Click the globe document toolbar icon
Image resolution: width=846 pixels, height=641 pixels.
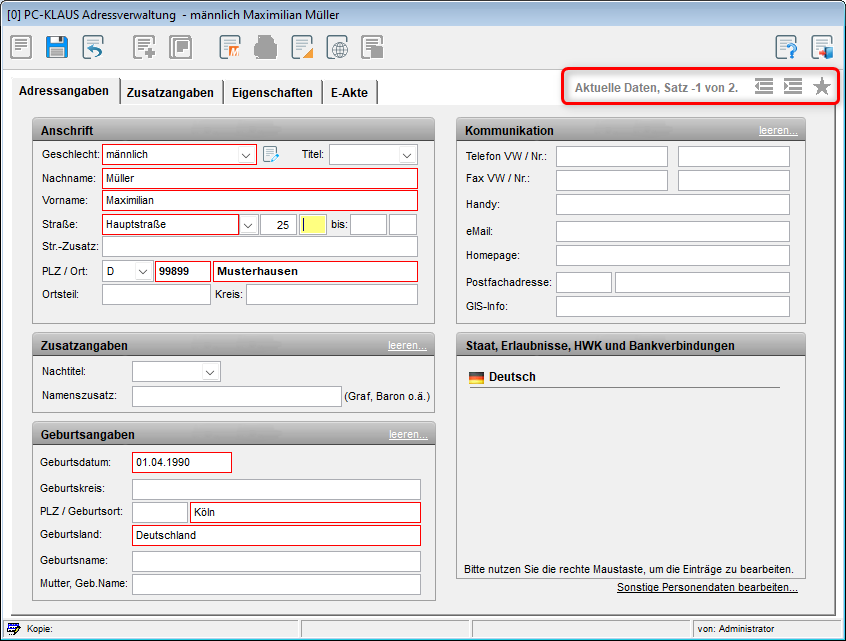(338, 47)
